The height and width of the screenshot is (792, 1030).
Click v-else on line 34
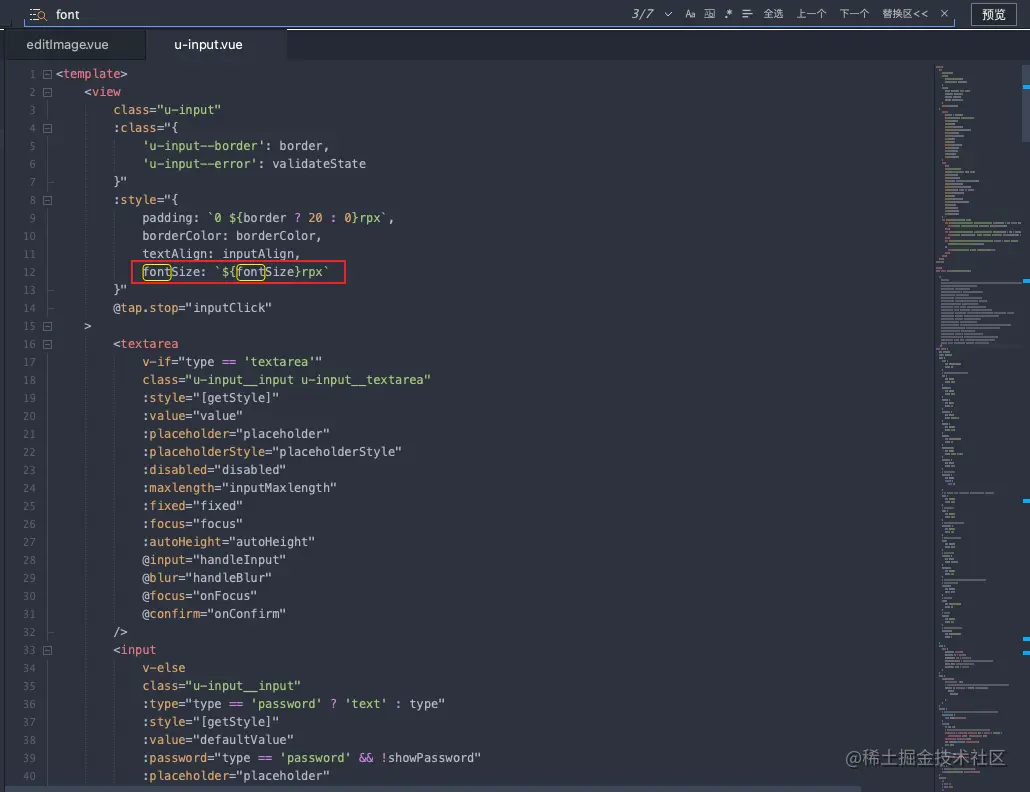point(164,668)
